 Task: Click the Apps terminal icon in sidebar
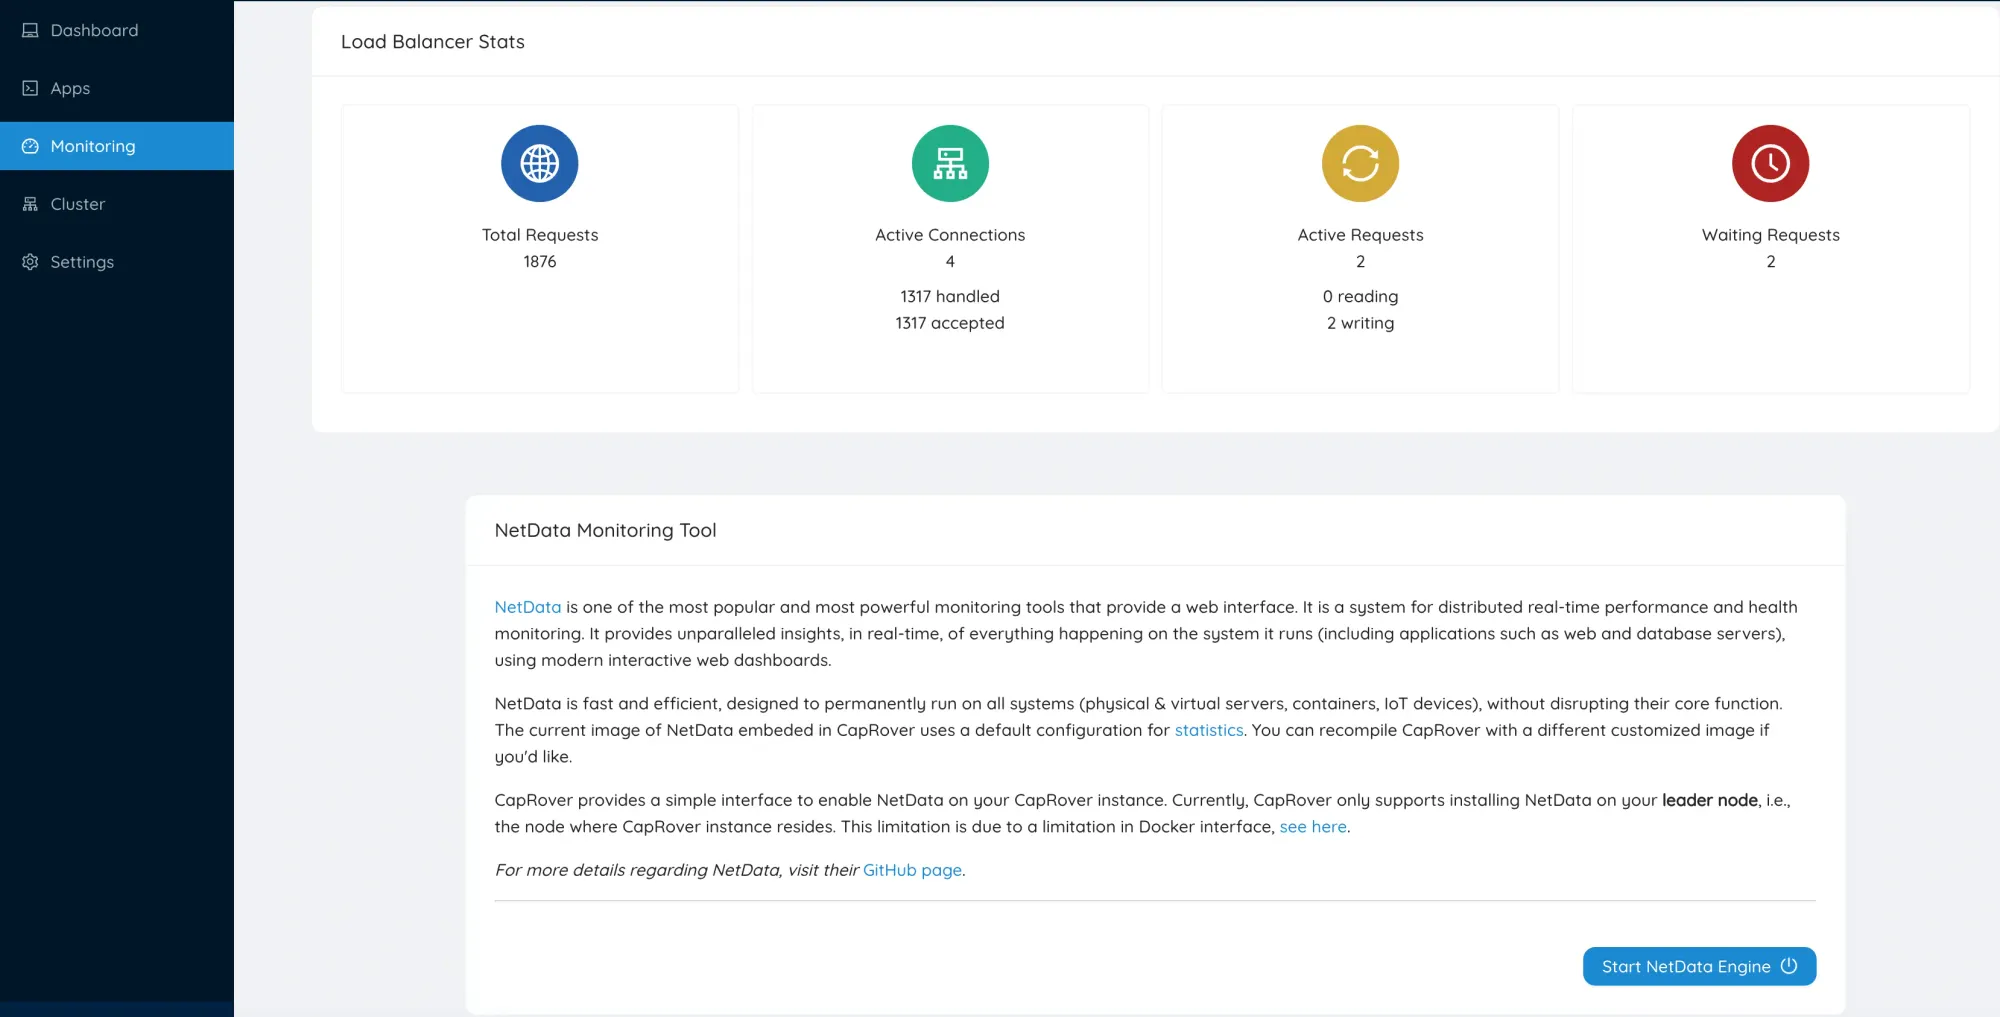point(30,89)
